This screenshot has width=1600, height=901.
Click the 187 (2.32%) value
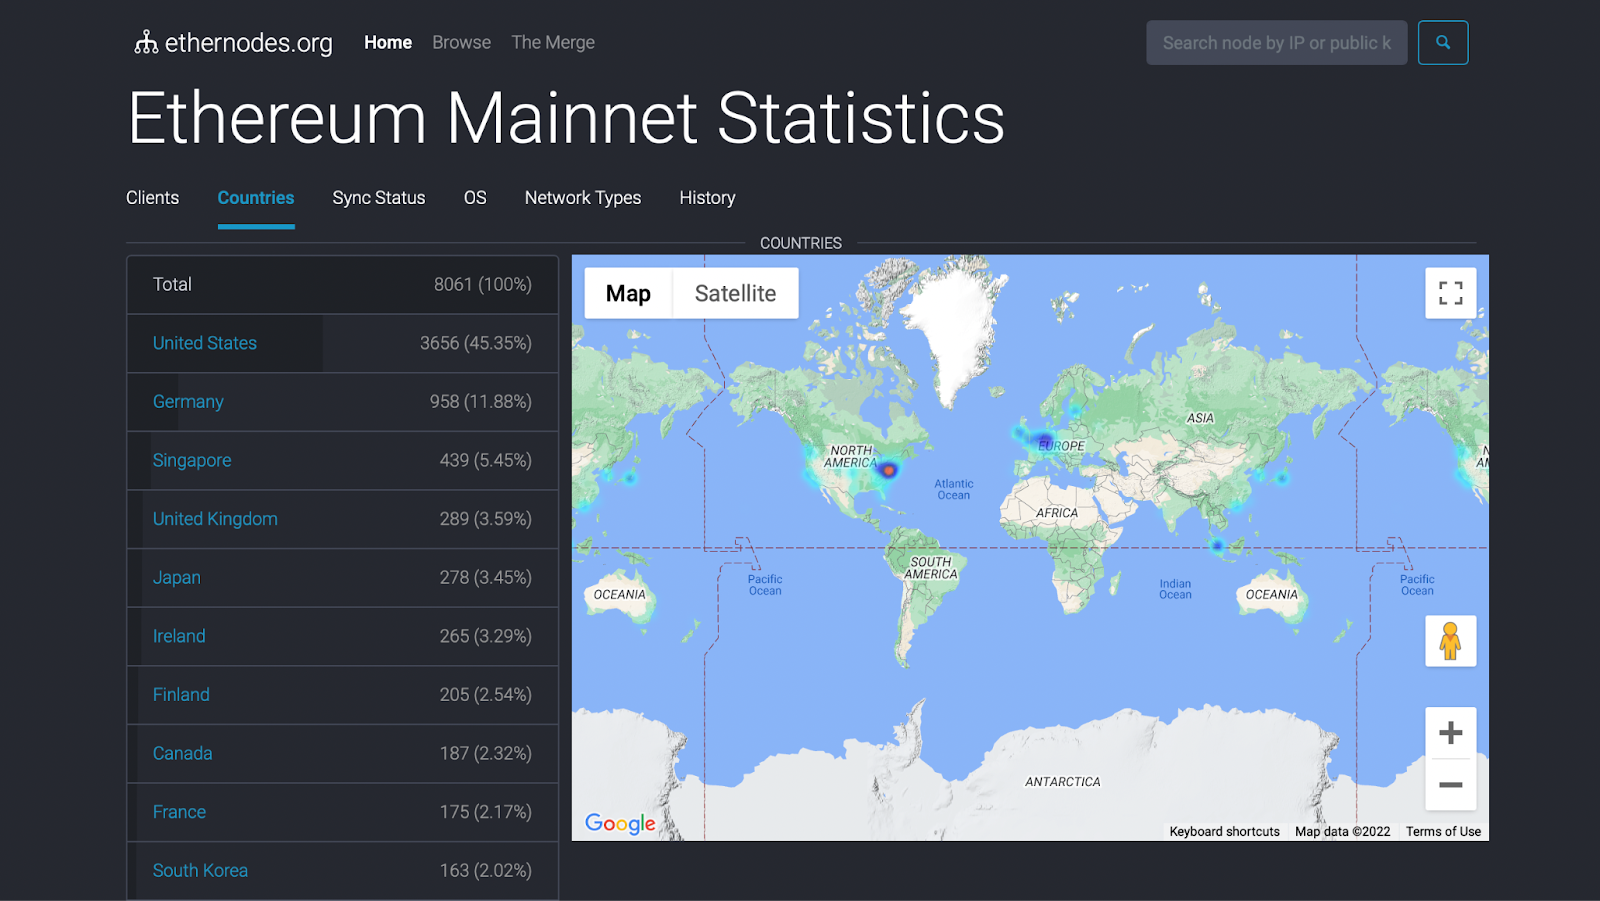click(486, 753)
